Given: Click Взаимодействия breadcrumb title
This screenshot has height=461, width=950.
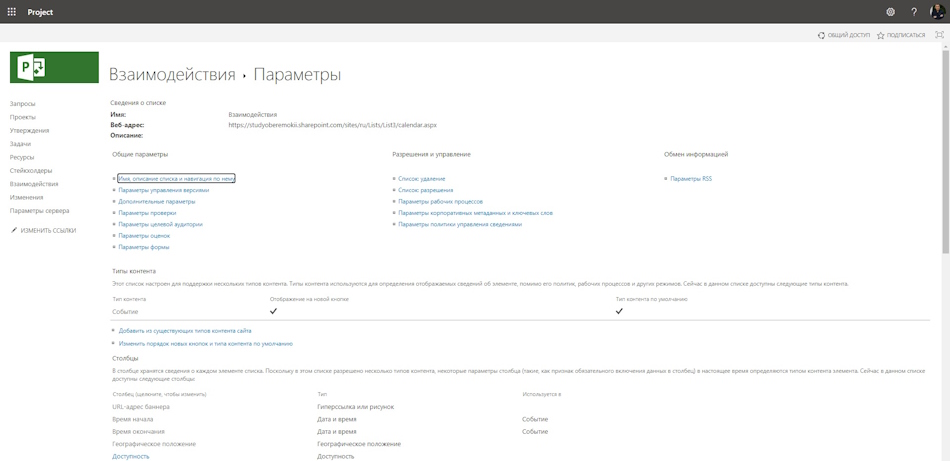Looking at the screenshot, I should point(171,75).
